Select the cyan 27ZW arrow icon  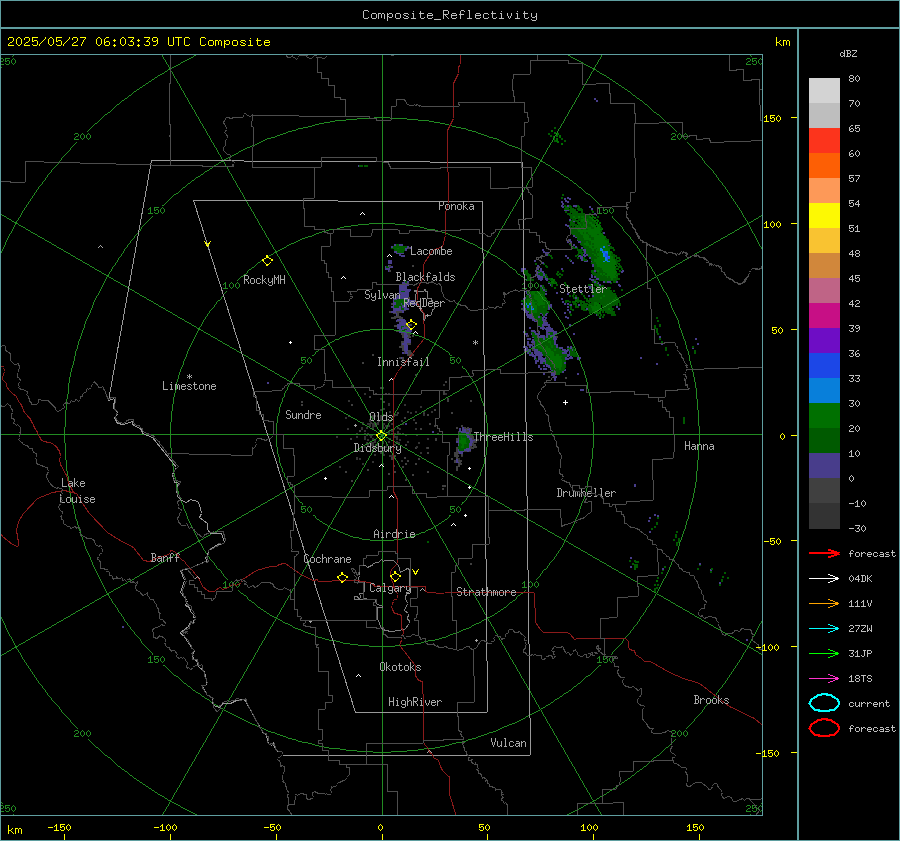pos(824,629)
